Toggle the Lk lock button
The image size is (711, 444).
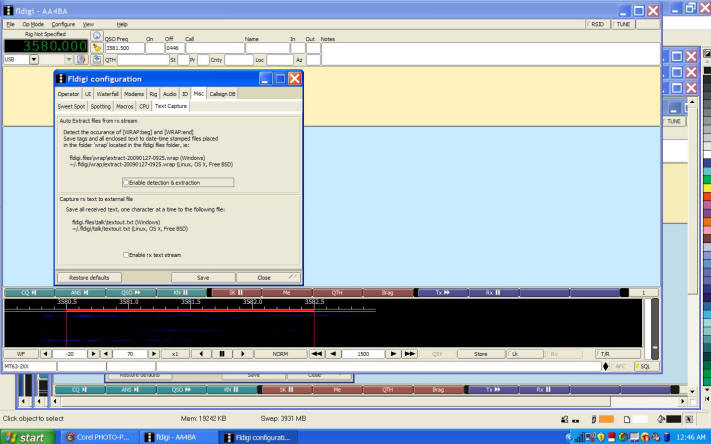(524, 354)
